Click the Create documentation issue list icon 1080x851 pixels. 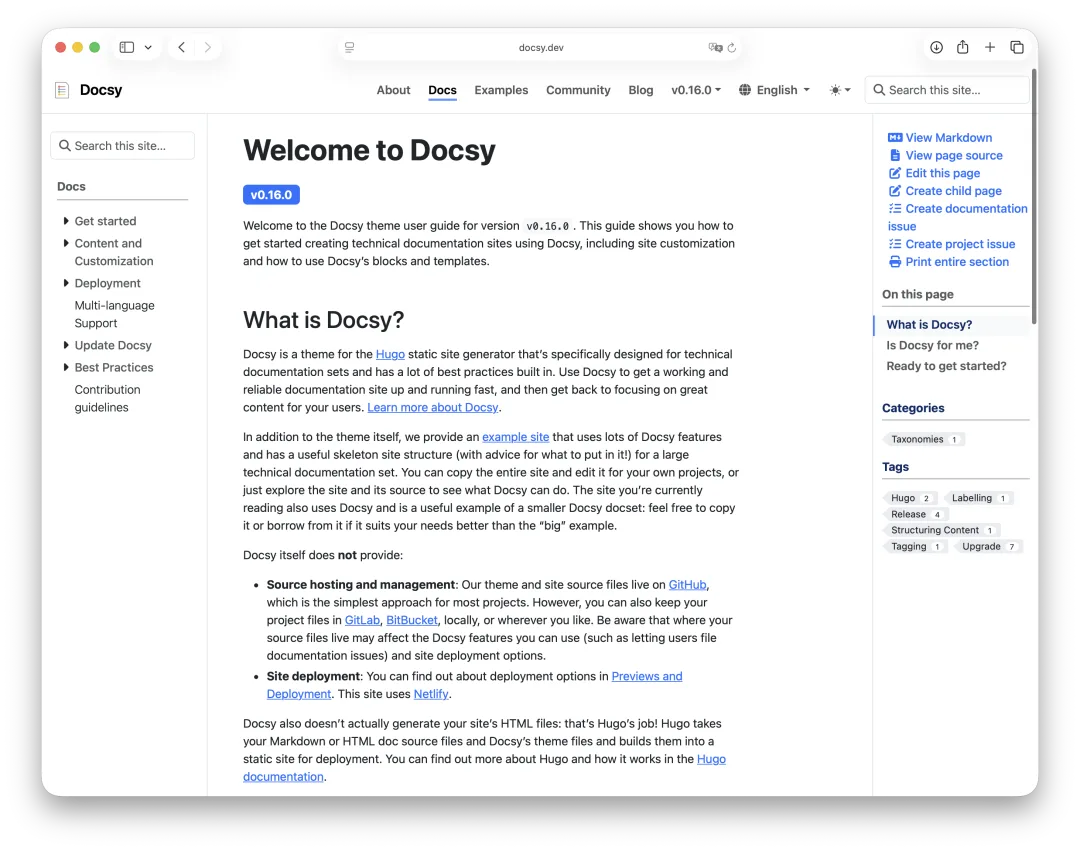pos(895,209)
